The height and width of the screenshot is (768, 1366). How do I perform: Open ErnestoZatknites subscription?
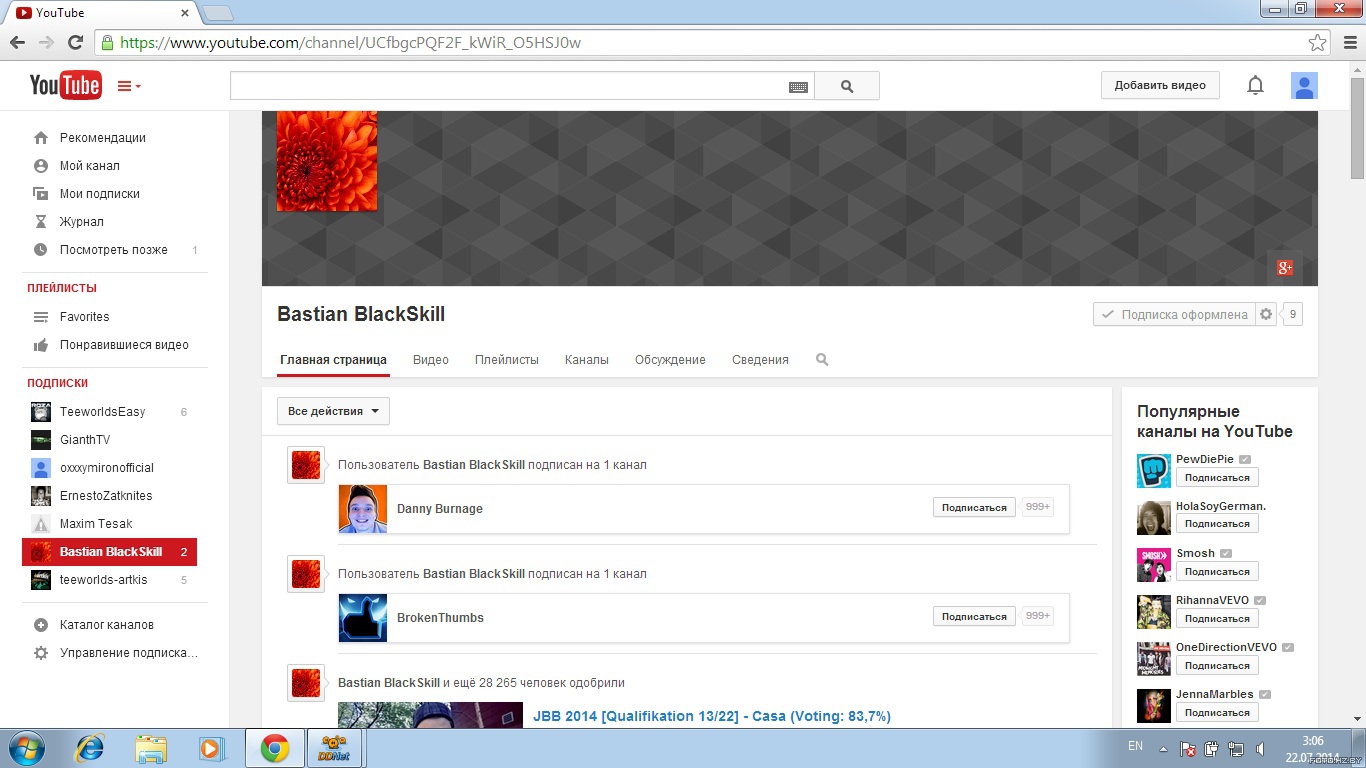(x=106, y=496)
